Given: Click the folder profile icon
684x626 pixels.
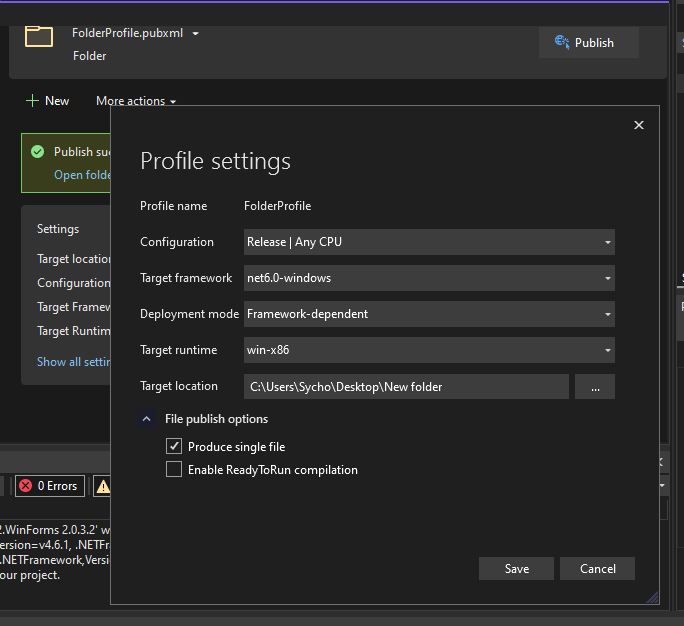Looking at the screenshot, I should (39, 36).
